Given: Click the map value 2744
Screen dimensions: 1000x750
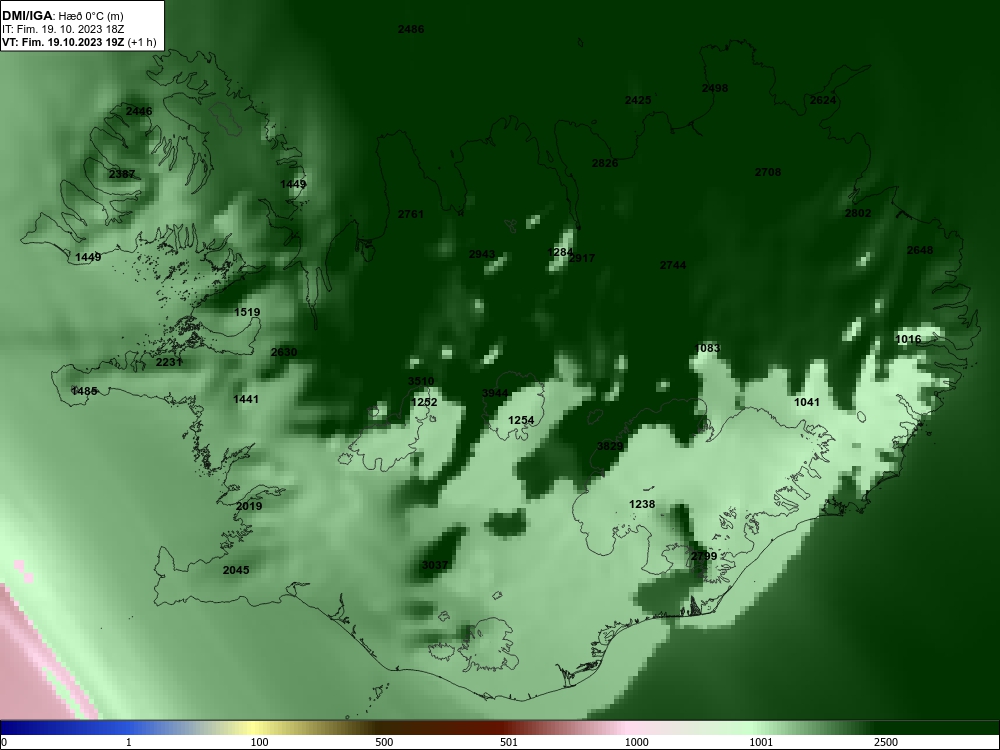Looking at the screenshot, I should point(673,265).
